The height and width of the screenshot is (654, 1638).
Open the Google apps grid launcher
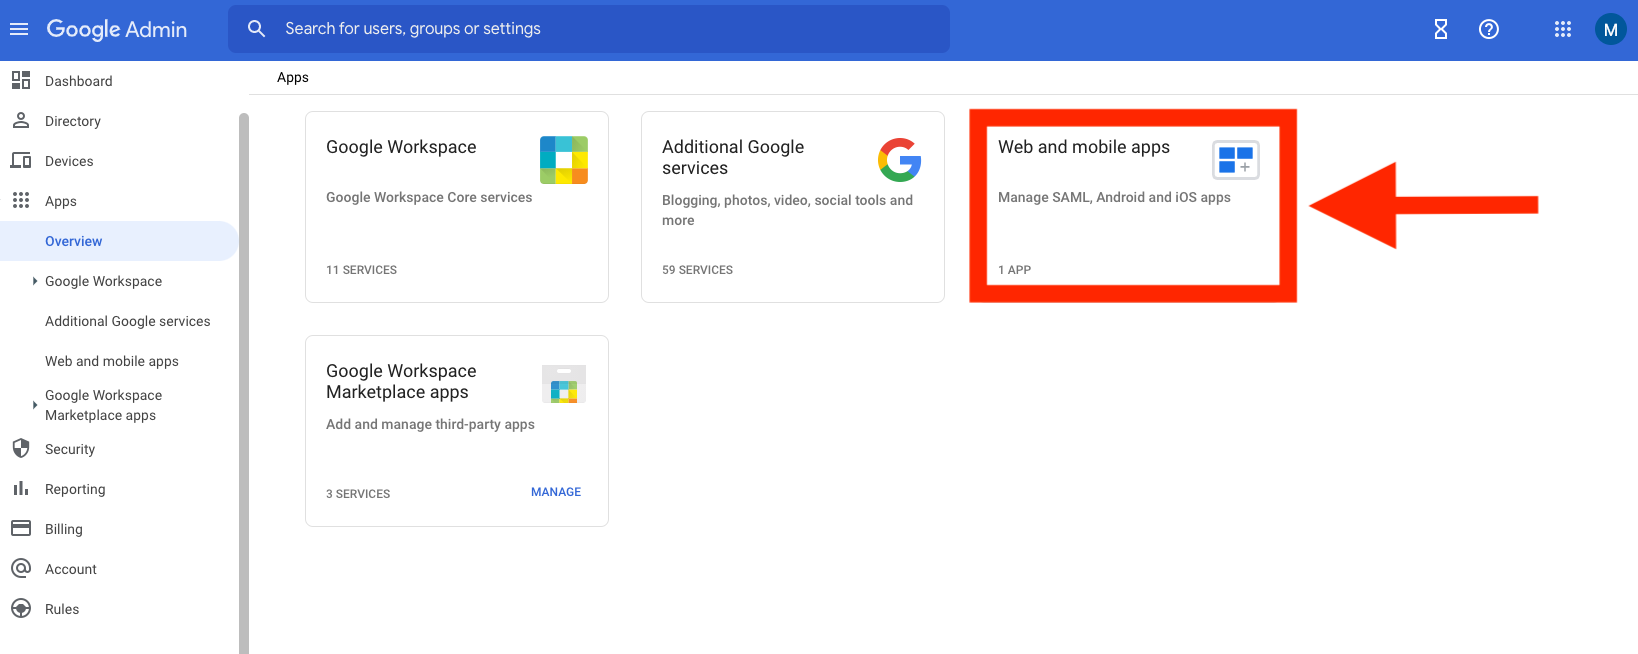[x=1563, y=29]
